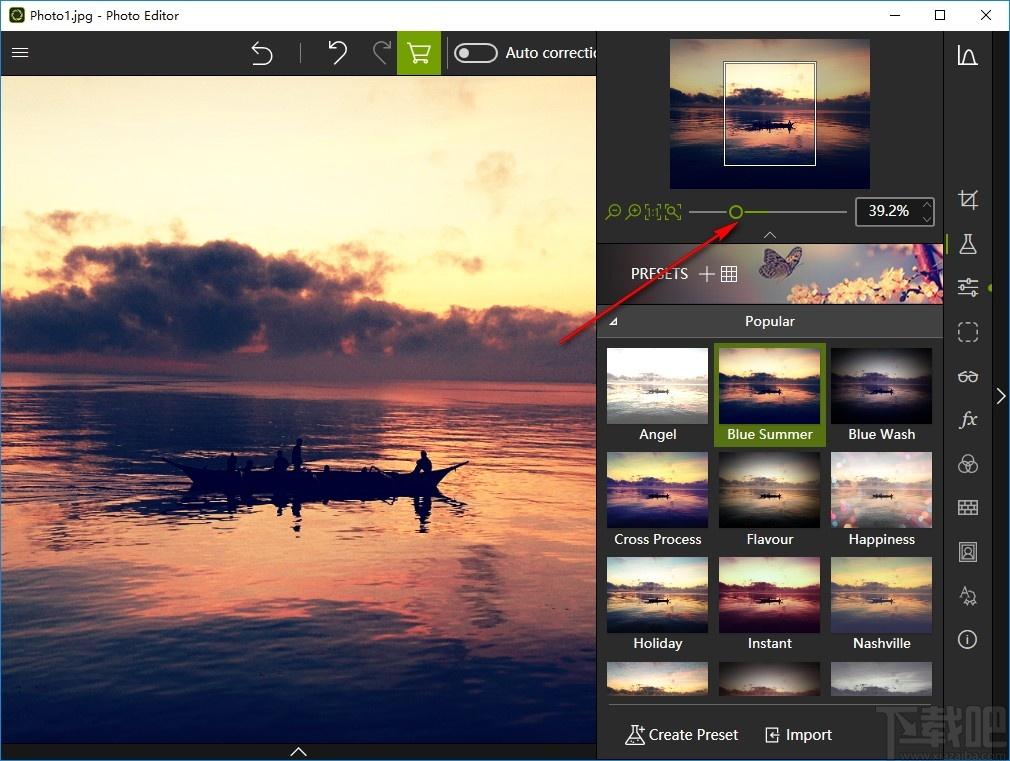Open the histogram panel icon
The image size is (1010, 761).
tap(967, 55)
